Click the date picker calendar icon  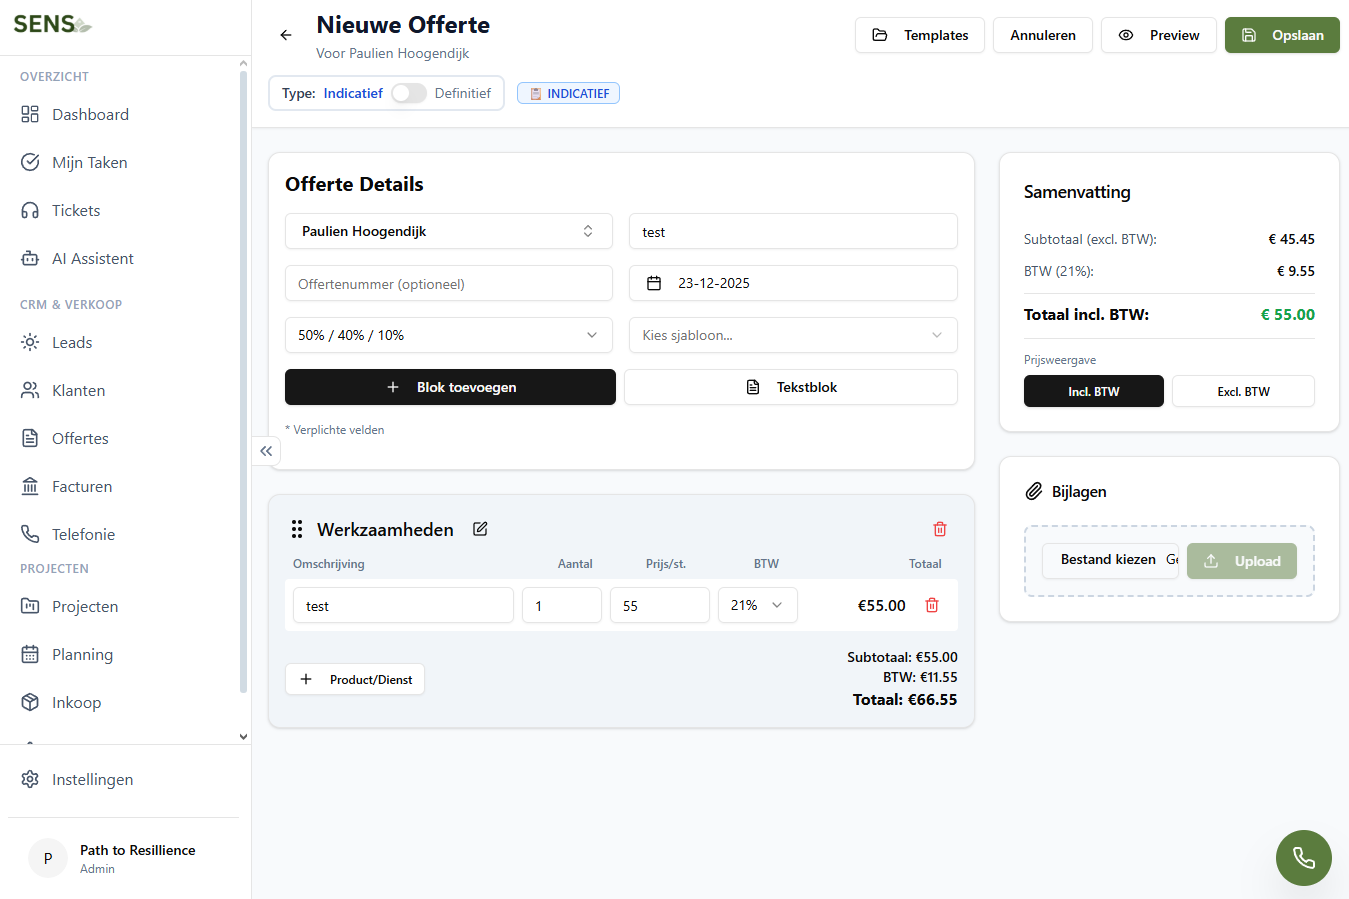[655, 283]
